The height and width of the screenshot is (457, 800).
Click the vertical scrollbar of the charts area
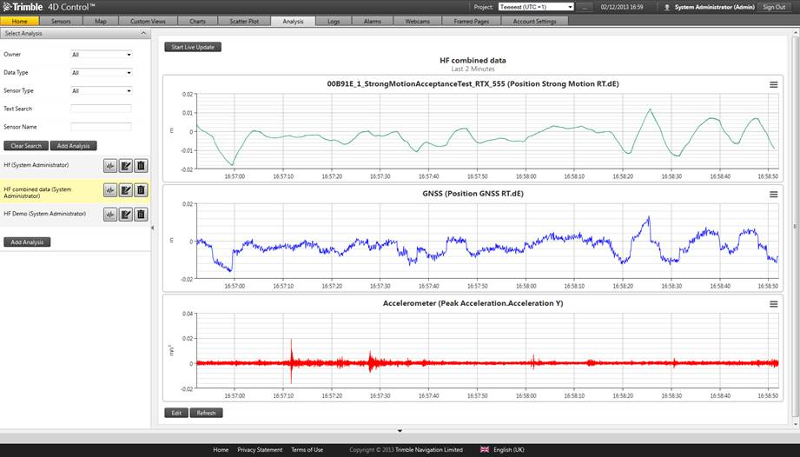[796, 228]
